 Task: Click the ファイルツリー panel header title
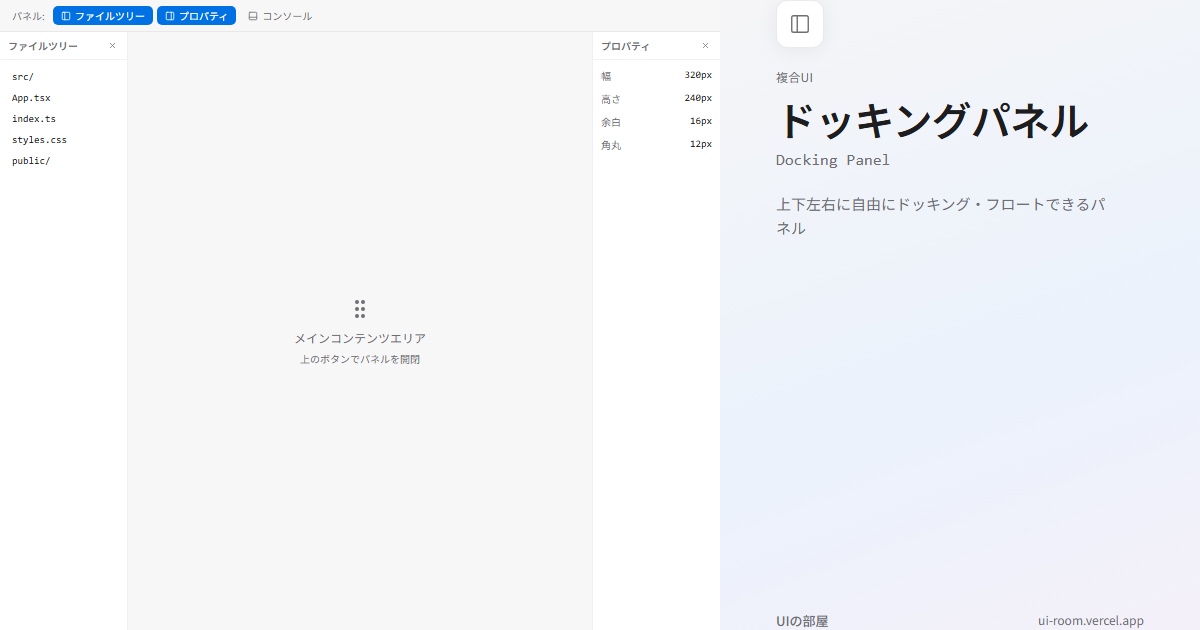coord(43,46)
